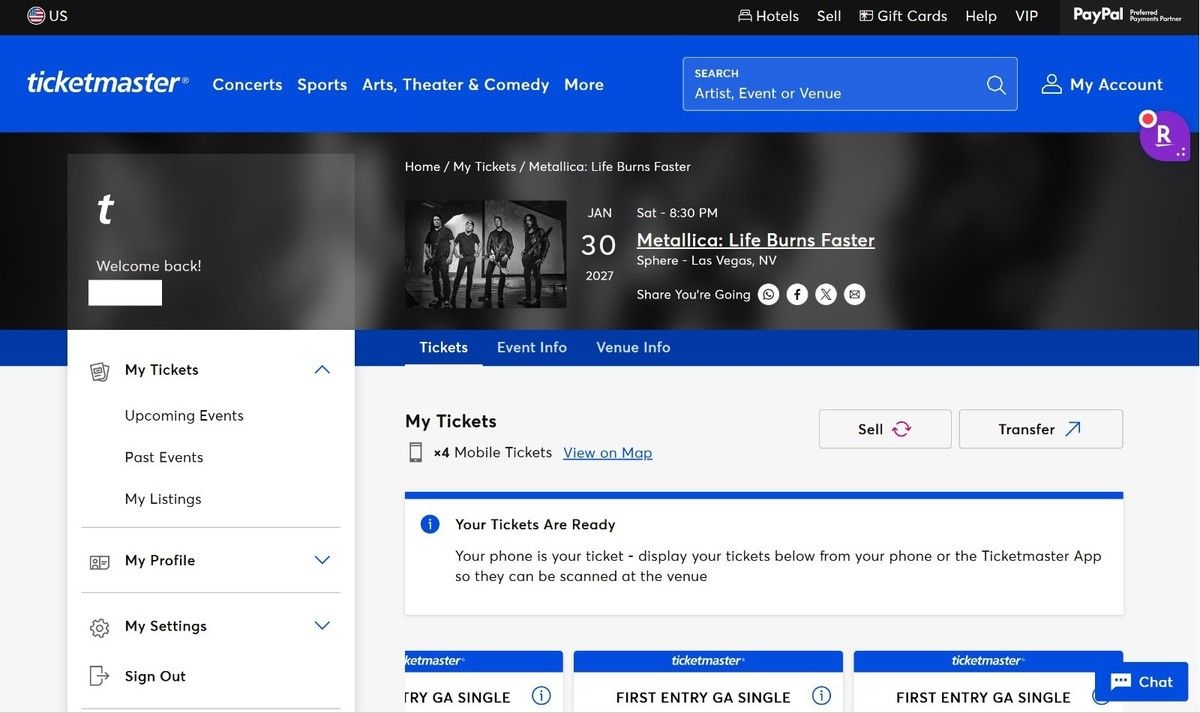Viewport: 1200px width, 713px height.
Task: Click the Metallica event thumbnail image
Action: [486, 254]
